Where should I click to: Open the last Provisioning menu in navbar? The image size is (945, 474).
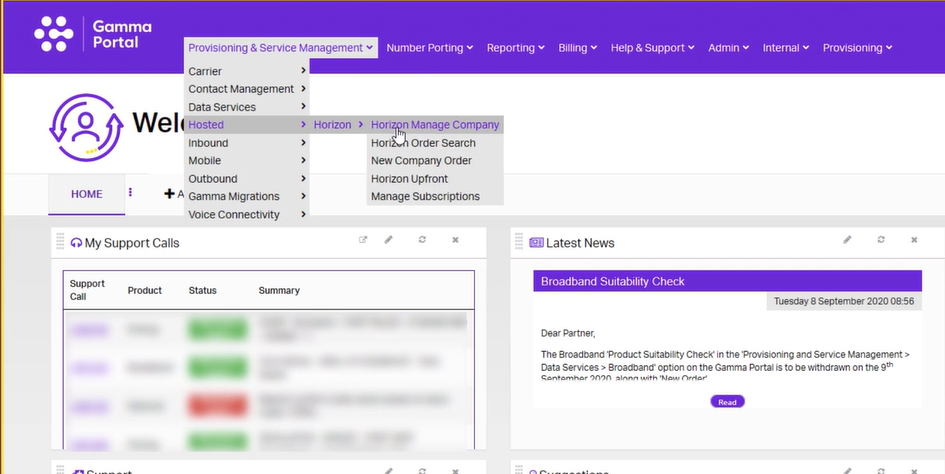tap(858, 48)
